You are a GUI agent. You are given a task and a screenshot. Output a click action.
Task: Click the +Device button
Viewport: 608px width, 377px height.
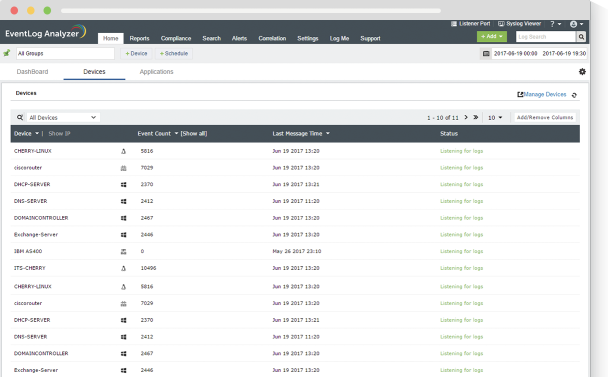point(136,54)
